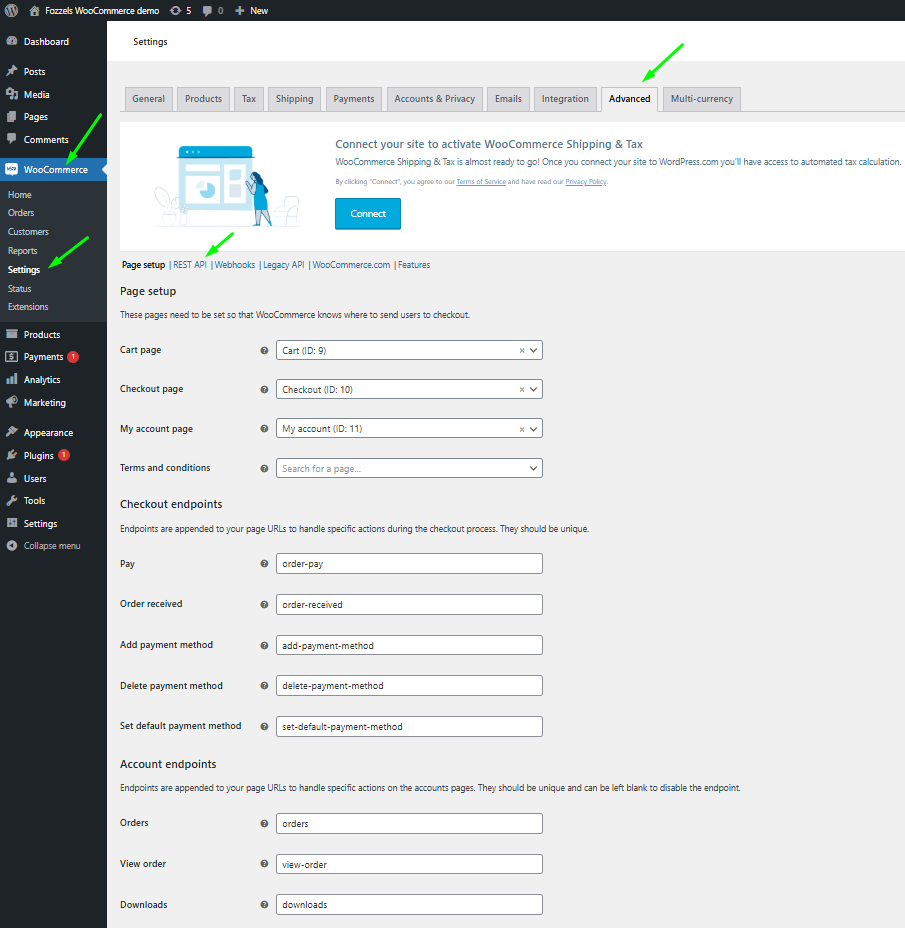Open the Terms of Service link
The height and width of the screenshot is (928, 905).
[x=481, y=182]
